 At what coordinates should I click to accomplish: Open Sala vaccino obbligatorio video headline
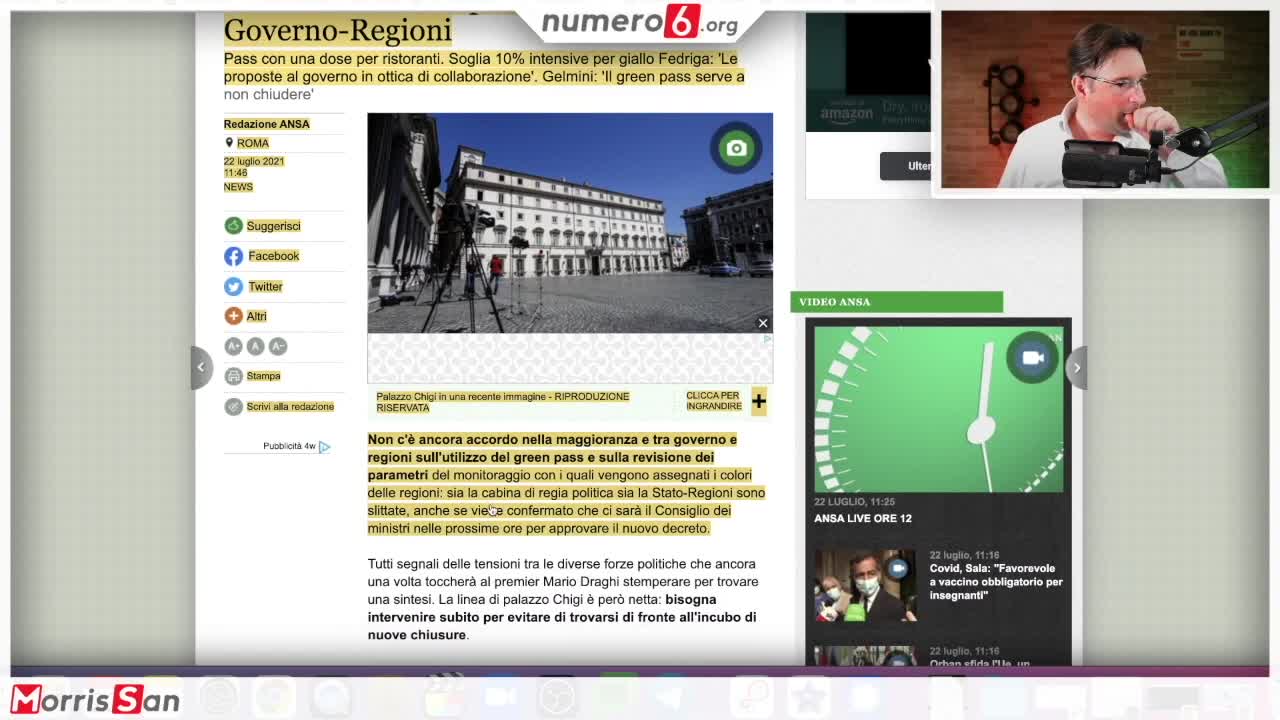click(996, 582)
